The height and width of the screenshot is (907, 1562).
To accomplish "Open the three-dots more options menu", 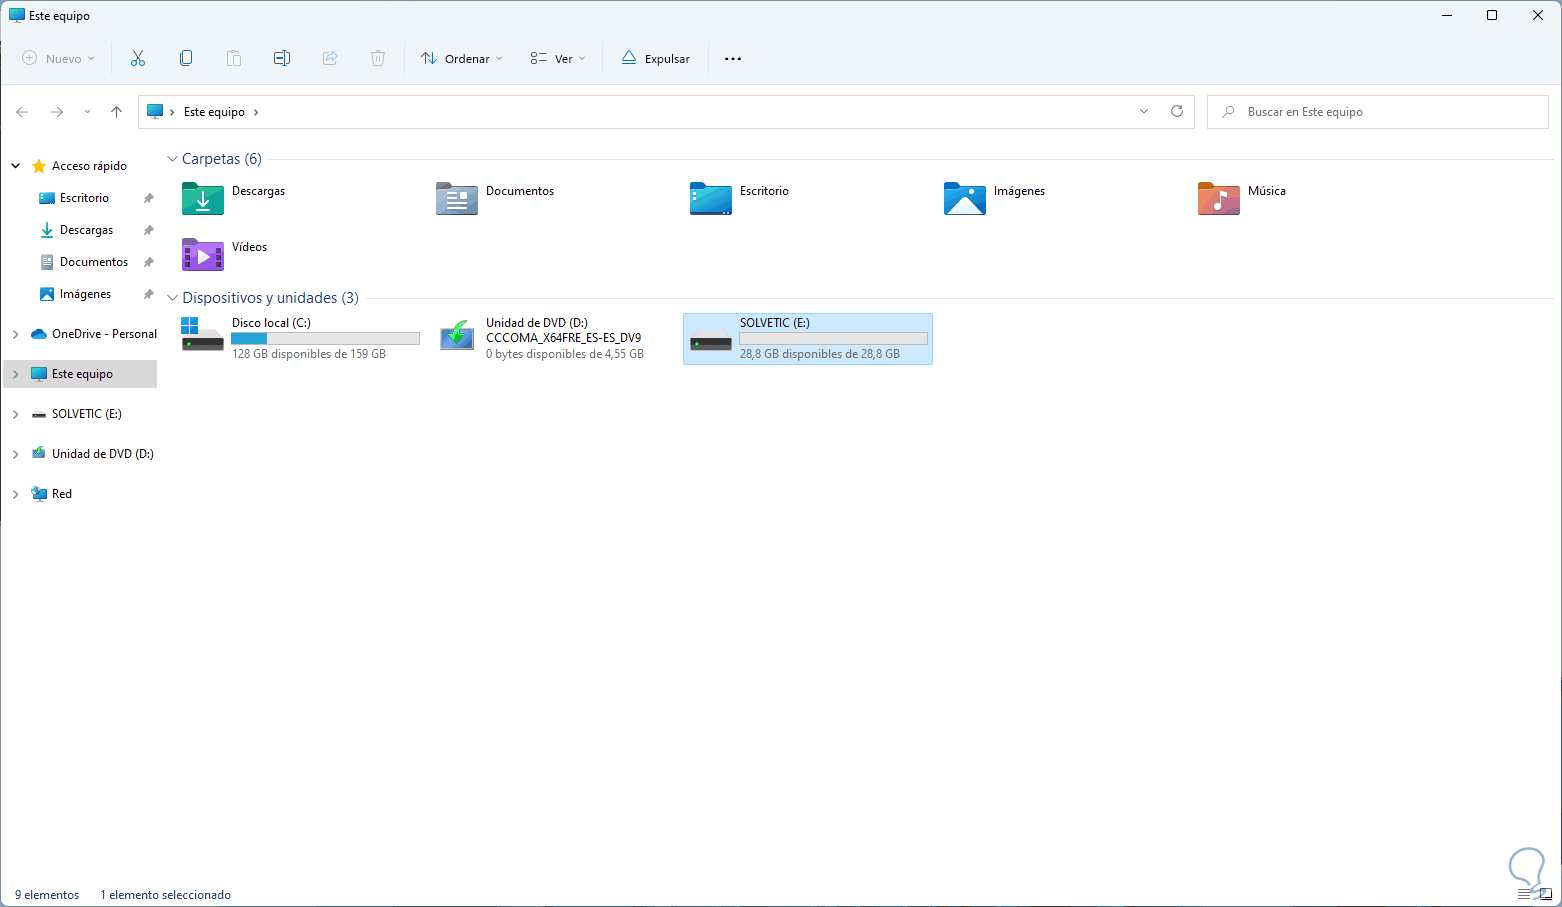I will [733, 59].
